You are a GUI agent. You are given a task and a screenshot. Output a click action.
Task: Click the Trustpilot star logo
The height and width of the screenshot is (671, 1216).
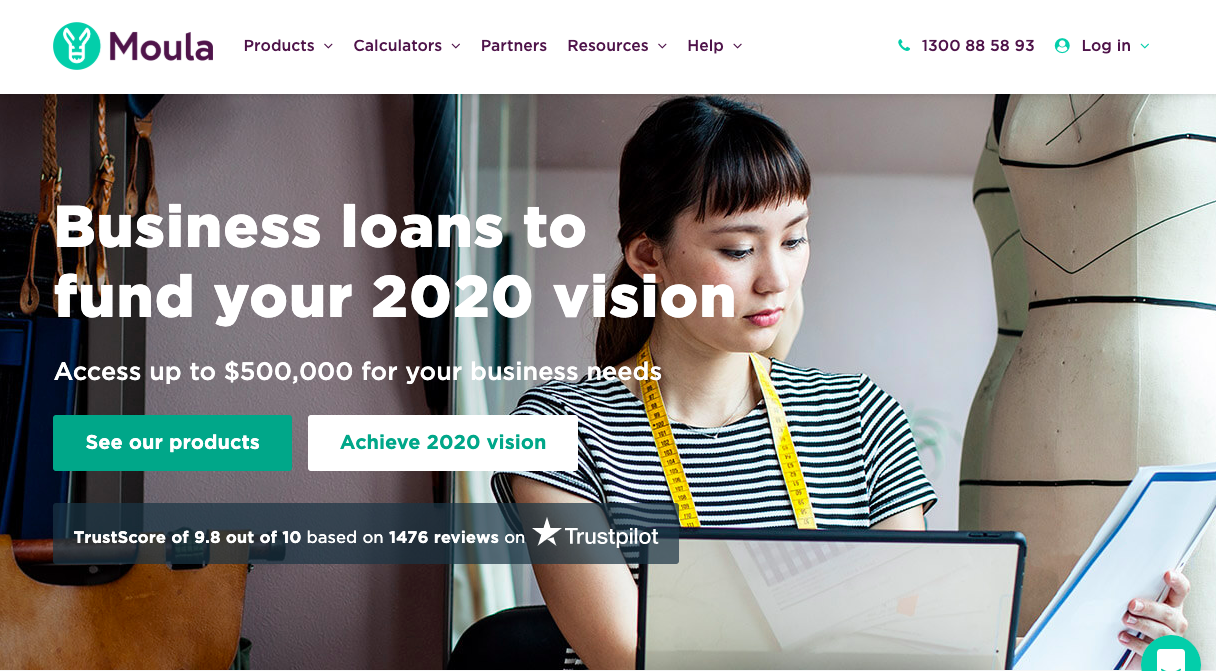(x=547, y=533)
